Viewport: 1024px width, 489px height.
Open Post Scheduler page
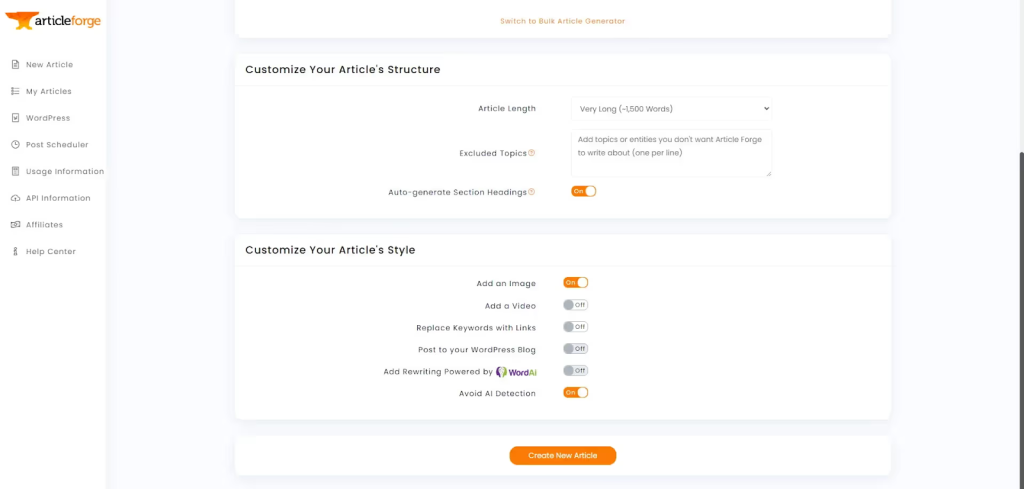57,145
